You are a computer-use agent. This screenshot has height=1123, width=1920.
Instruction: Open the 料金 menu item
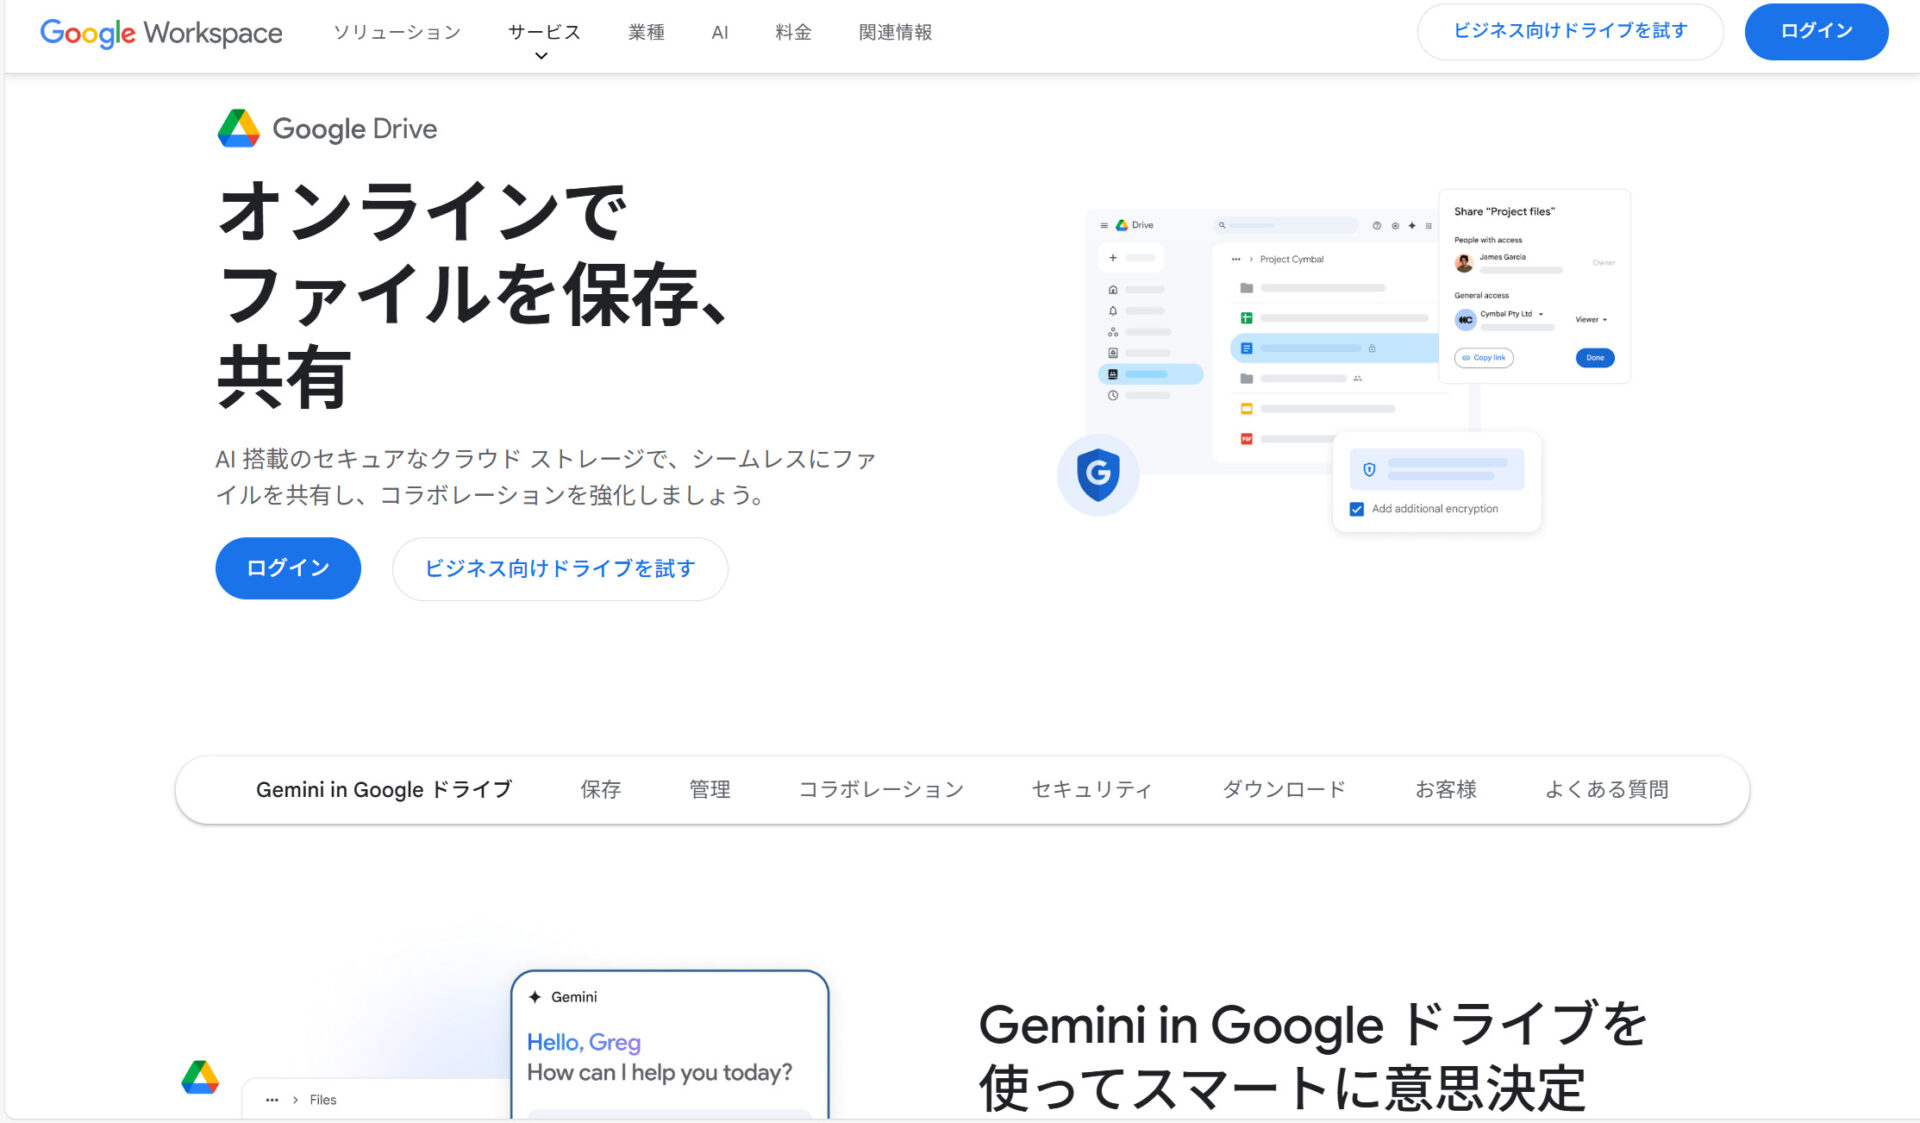point(793,32)
